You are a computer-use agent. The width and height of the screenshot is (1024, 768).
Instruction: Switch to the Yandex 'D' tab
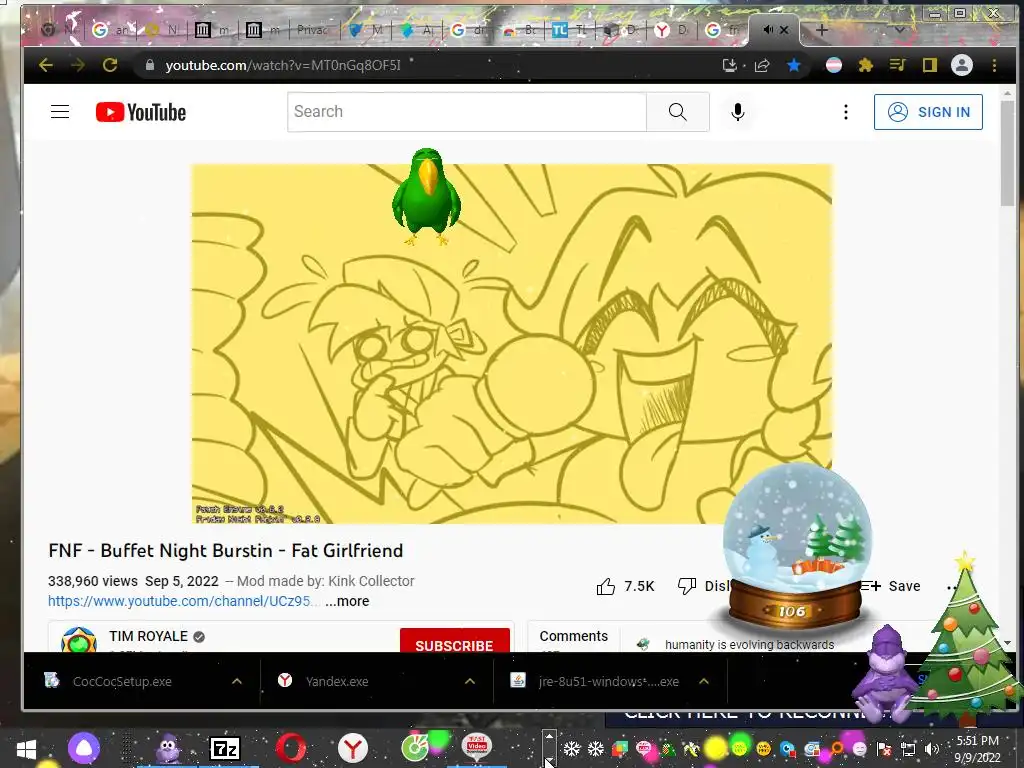click(673, 29)
